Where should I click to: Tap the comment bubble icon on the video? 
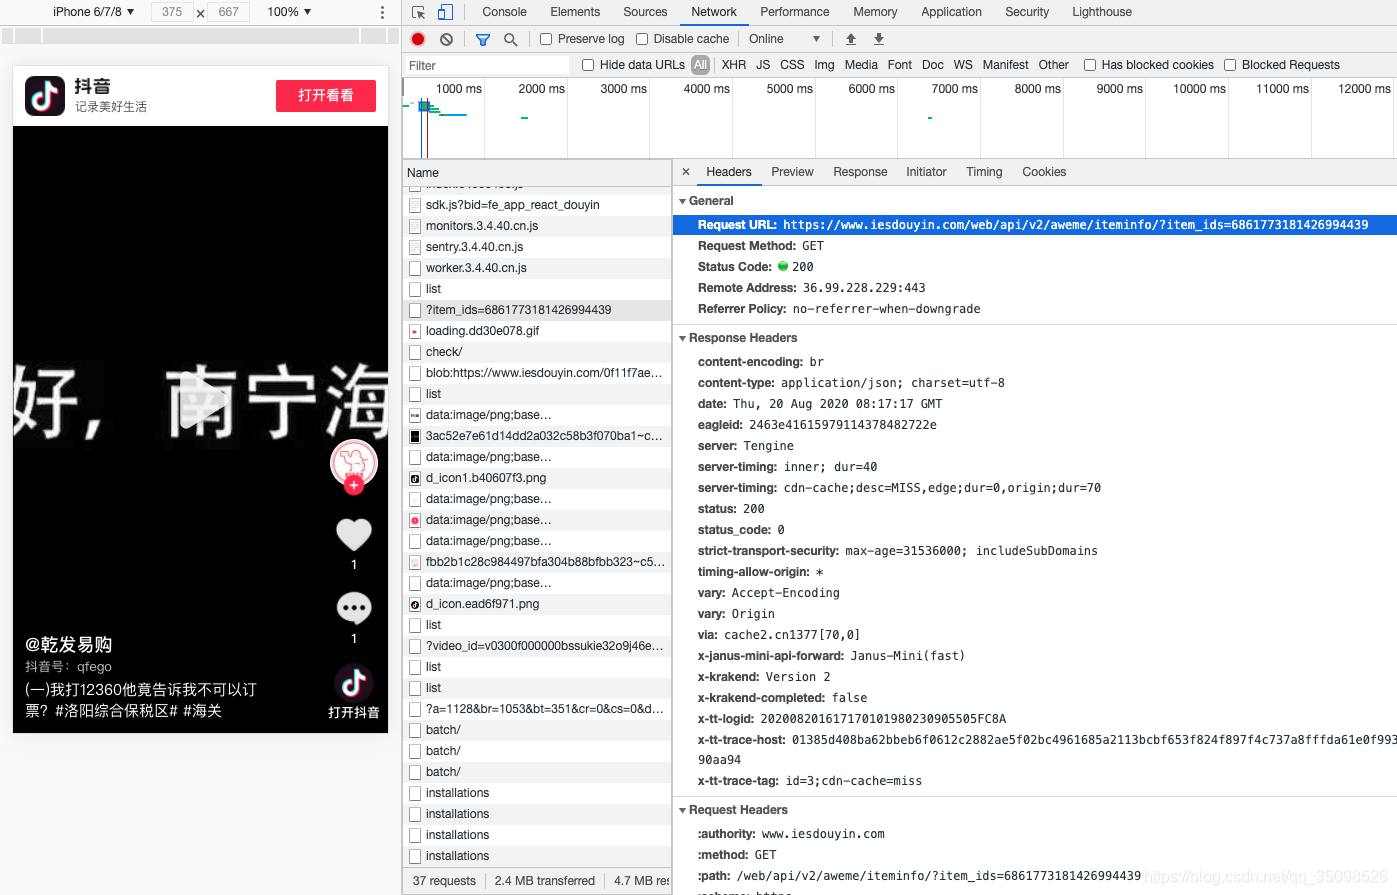[354, 607]
